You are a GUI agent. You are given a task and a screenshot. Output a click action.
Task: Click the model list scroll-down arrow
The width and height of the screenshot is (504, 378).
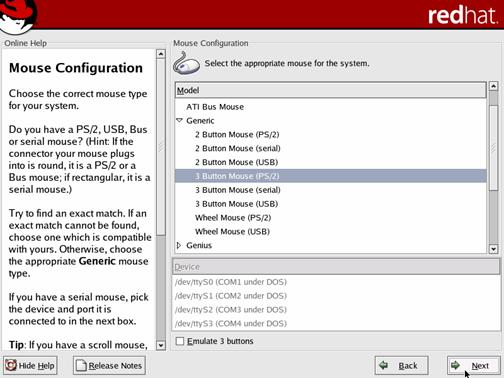point(493,249)
